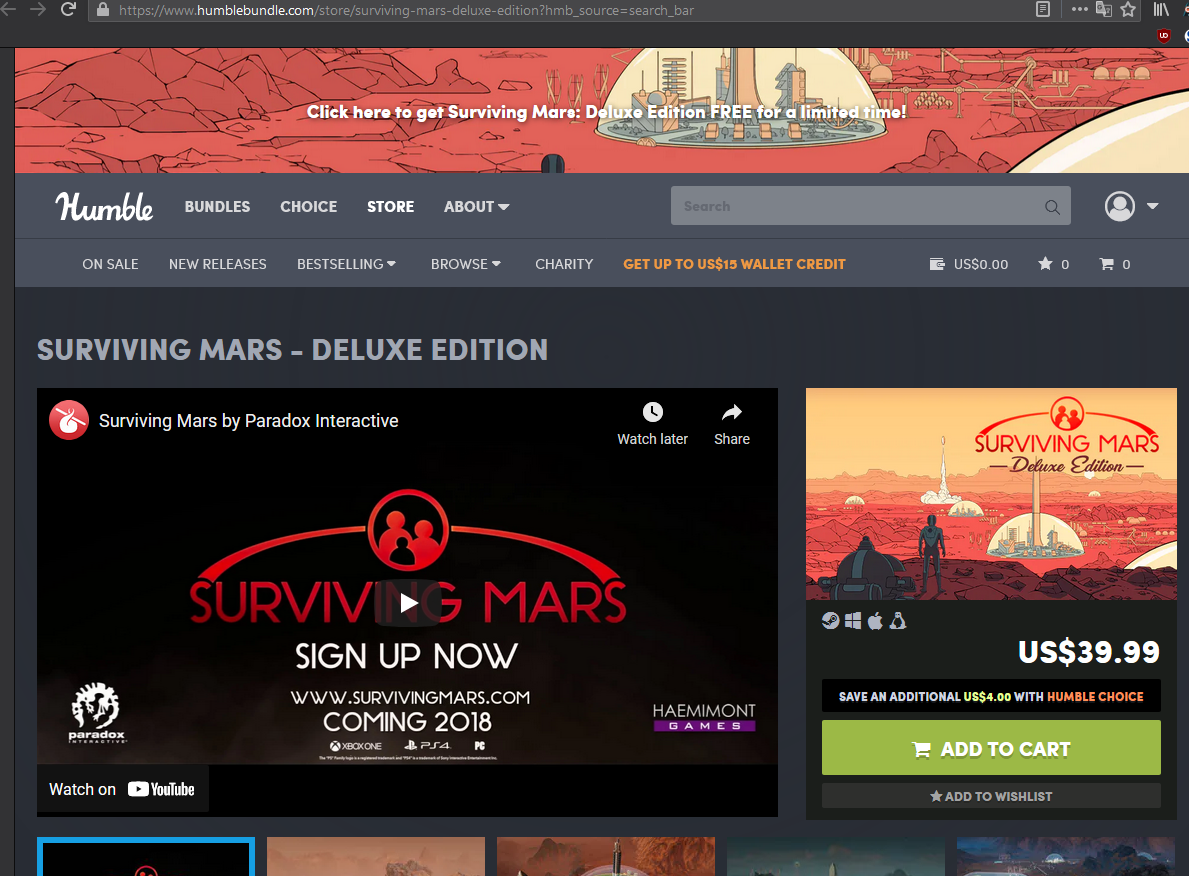This screenshot has height=876, width=1189.
Task: Click ADD TO WISHLIST button
Action: tap(991, 796)
